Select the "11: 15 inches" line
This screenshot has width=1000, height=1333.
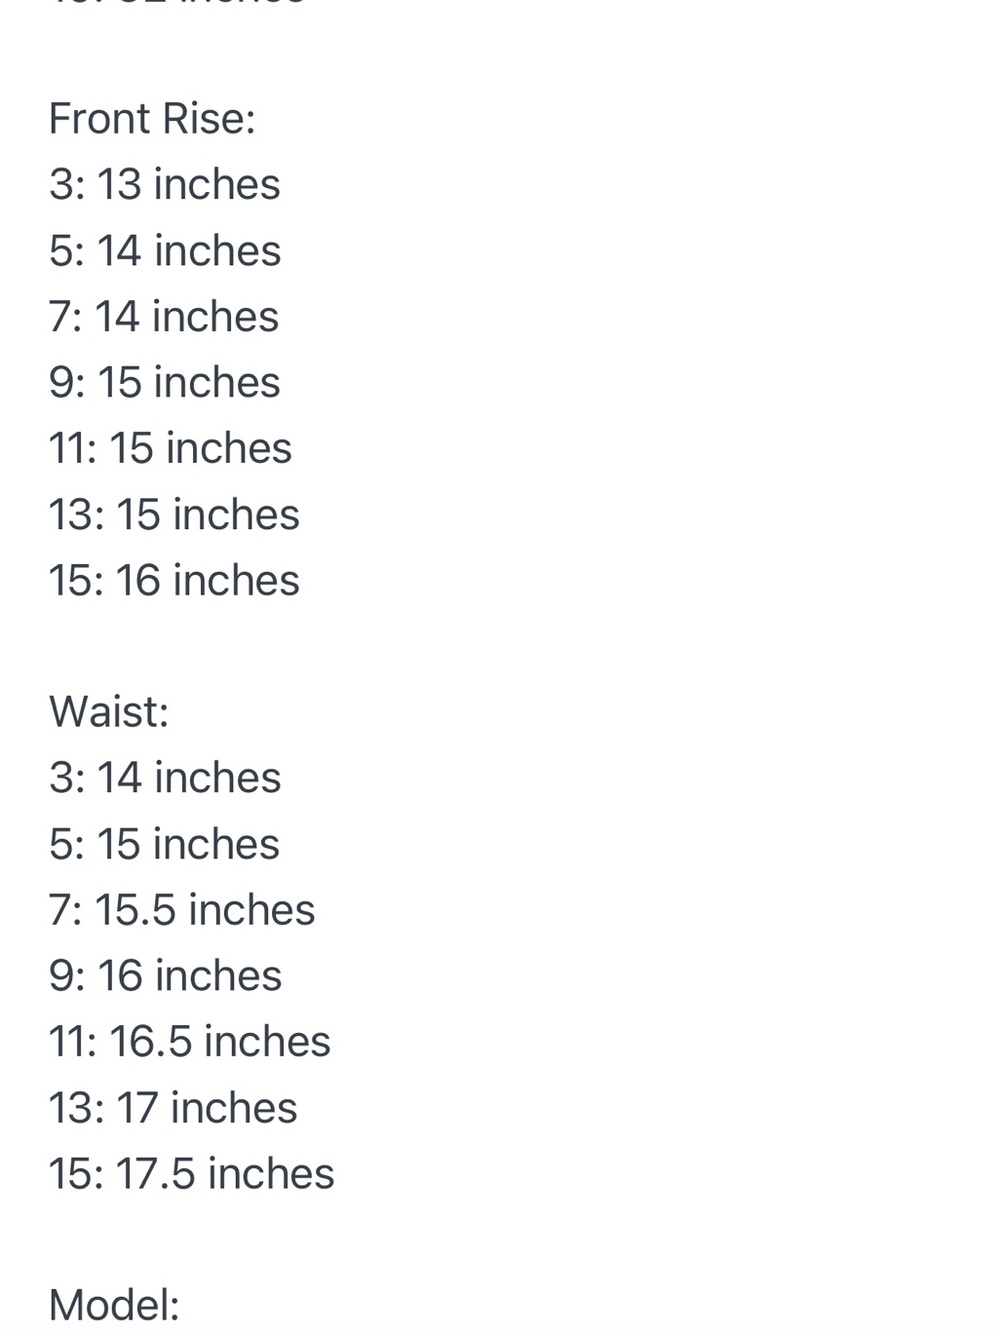[x=170, y=449]
